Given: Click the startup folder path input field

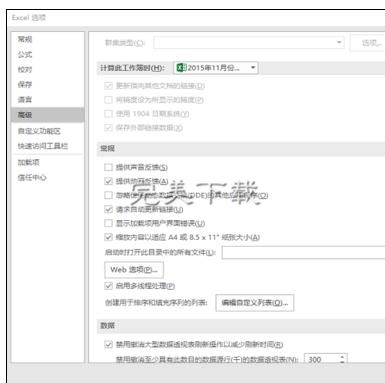Looking at the screenshot, I should [x=303, y=252].
